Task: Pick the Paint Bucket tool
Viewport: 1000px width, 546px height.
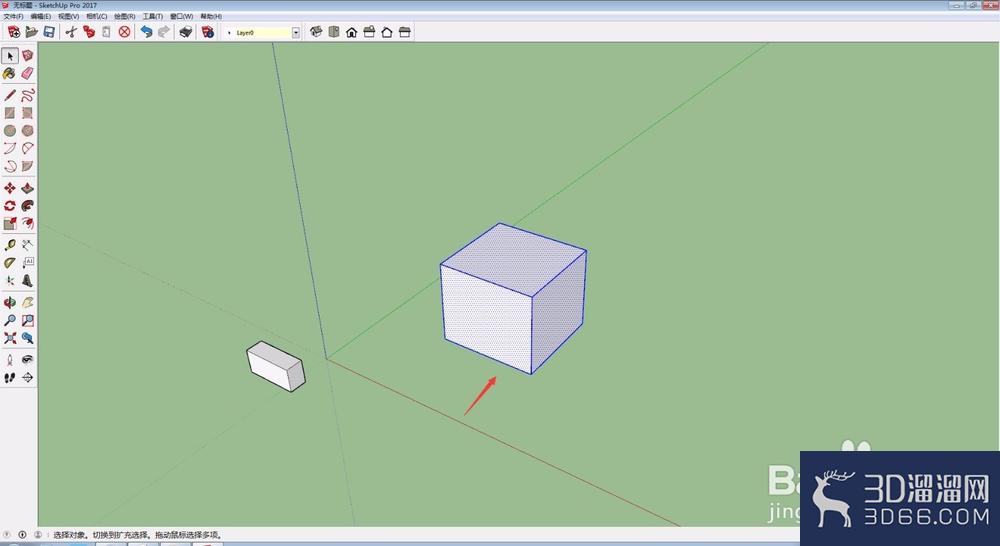Action: click(x=10, y=74)
